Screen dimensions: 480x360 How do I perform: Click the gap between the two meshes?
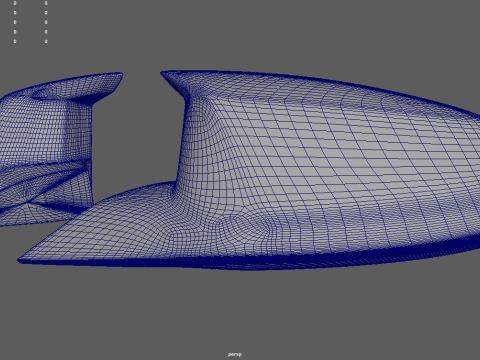coord(137,133)
